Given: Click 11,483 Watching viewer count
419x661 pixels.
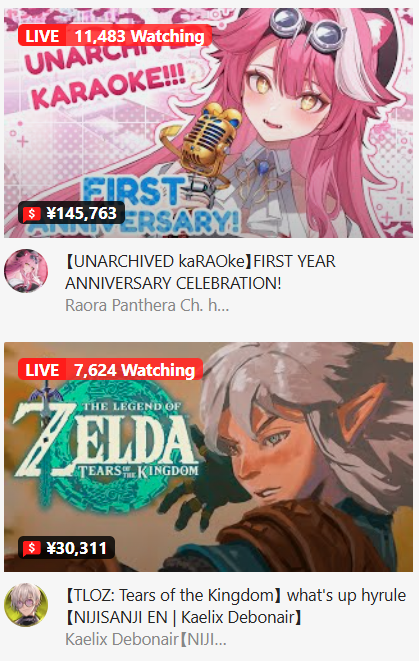Looking at the screenshot, I should click(x=139, y=36).
